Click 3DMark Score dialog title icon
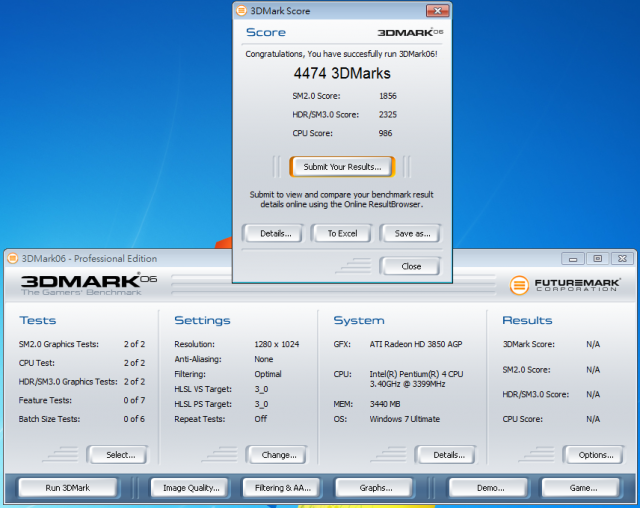 [241, 11]
